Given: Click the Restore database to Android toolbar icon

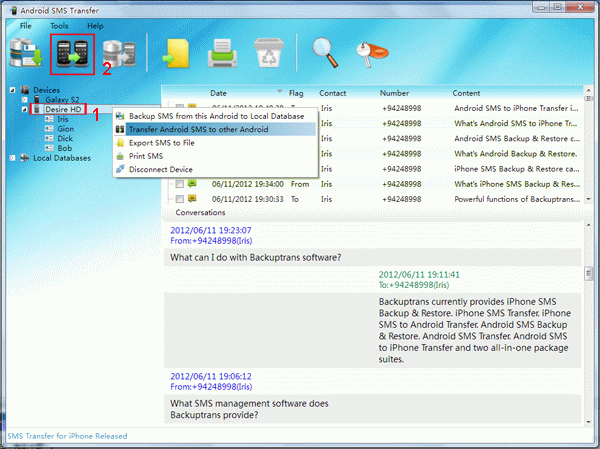Looking at the screenshot, I should 119,54.
